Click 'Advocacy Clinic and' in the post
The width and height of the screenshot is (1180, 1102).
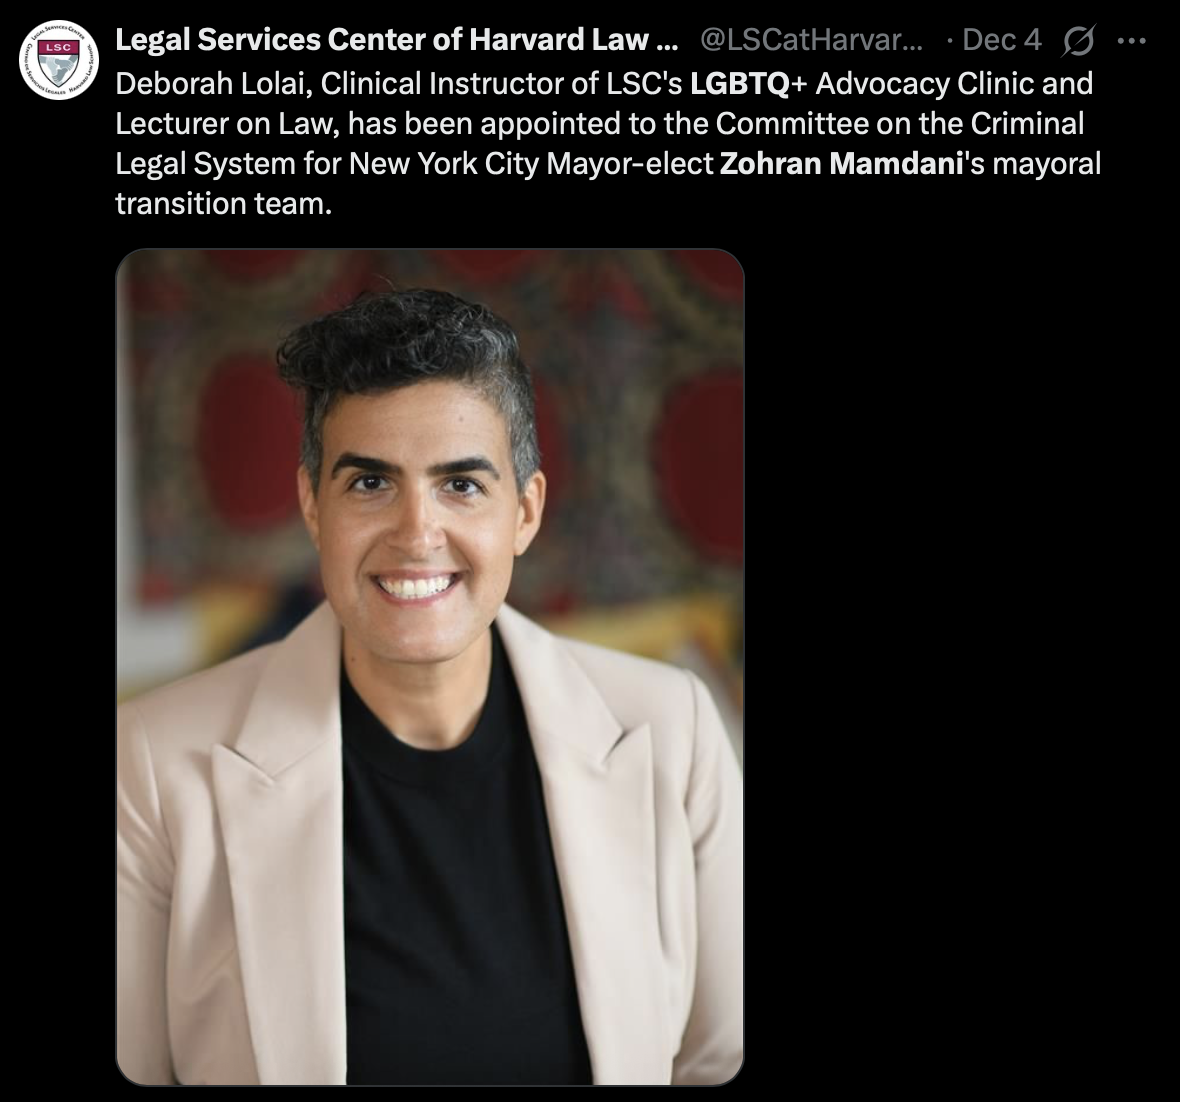pos(954,84)
